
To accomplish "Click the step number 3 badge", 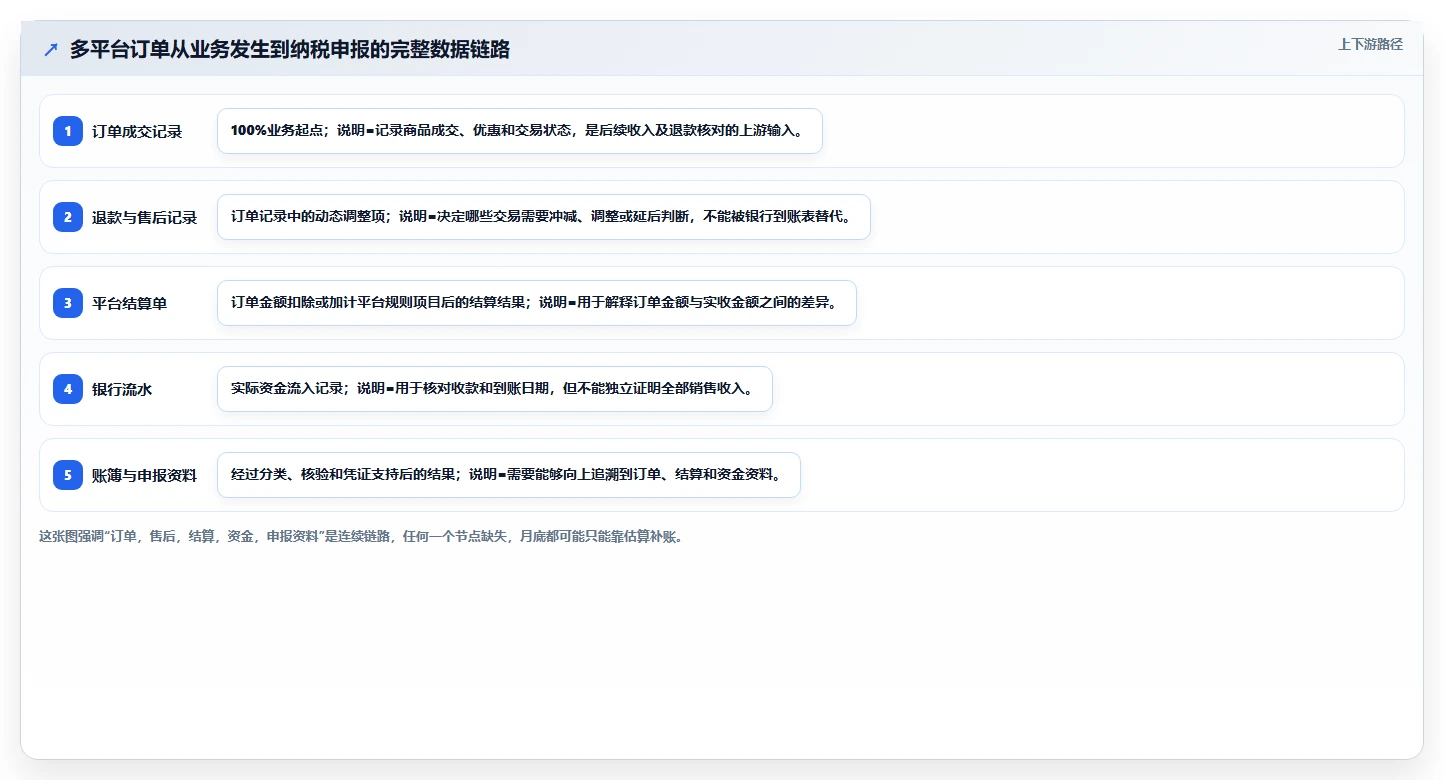I will [x=68, y=303].
